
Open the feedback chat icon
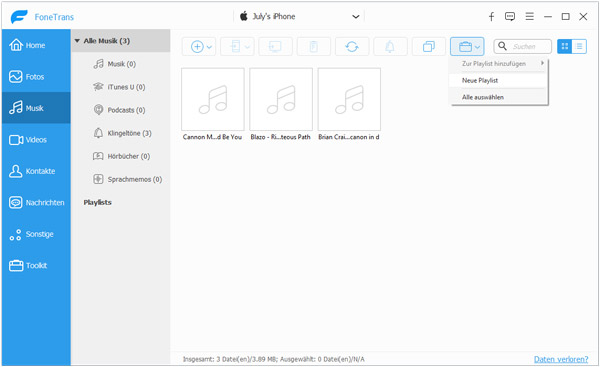(x=510, y=16)
